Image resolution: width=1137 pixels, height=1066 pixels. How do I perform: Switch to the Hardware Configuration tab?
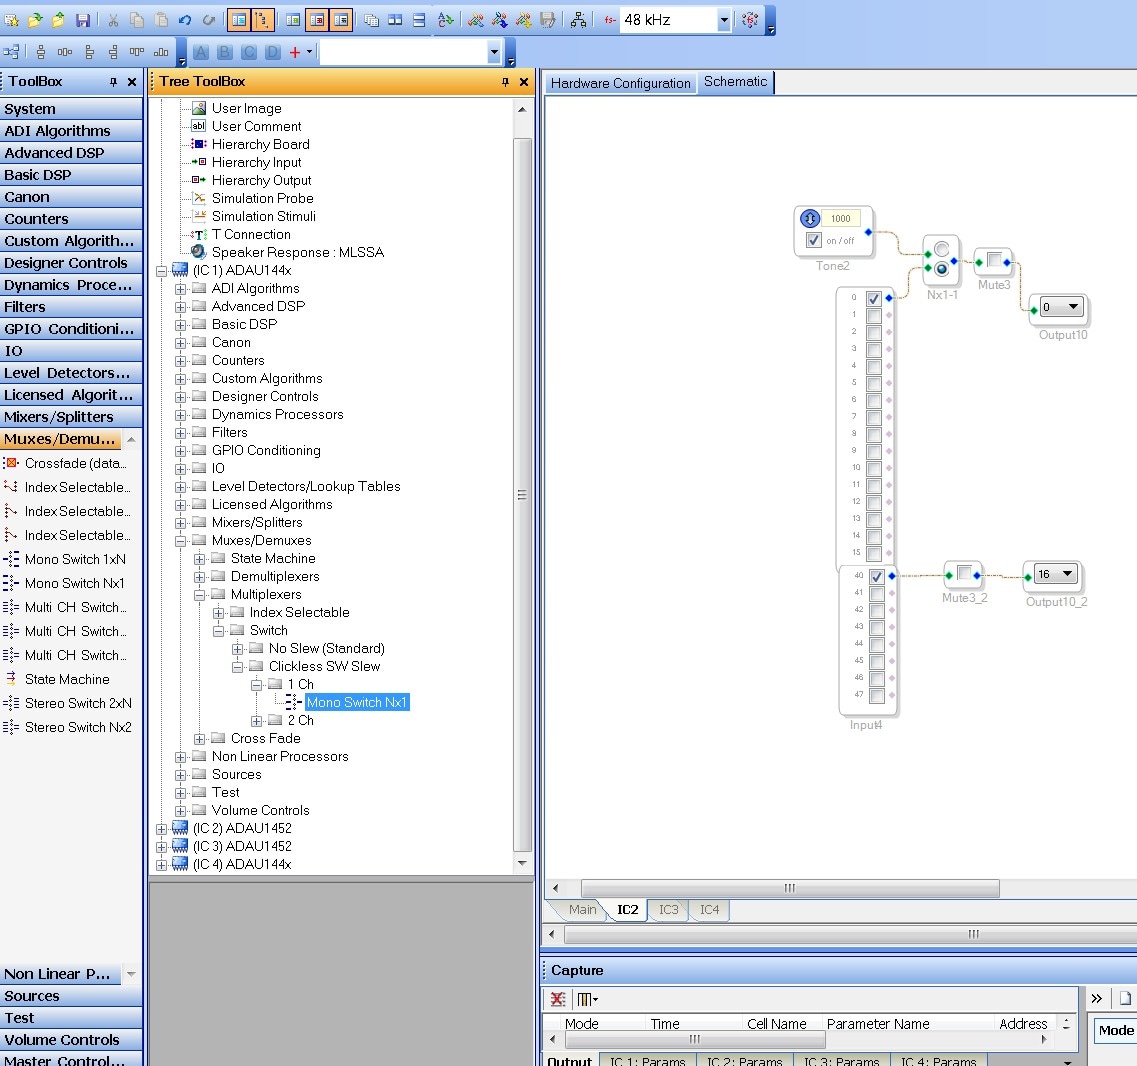[621, 83]
